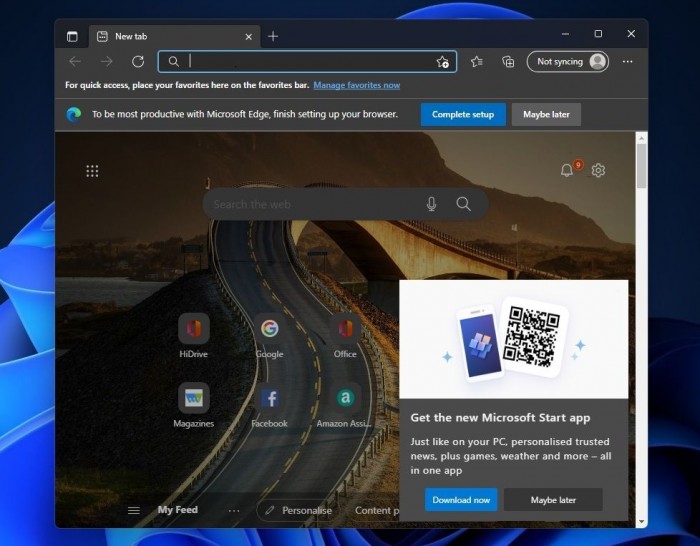Expand the My Feed hamburger menu

(133, 511)
